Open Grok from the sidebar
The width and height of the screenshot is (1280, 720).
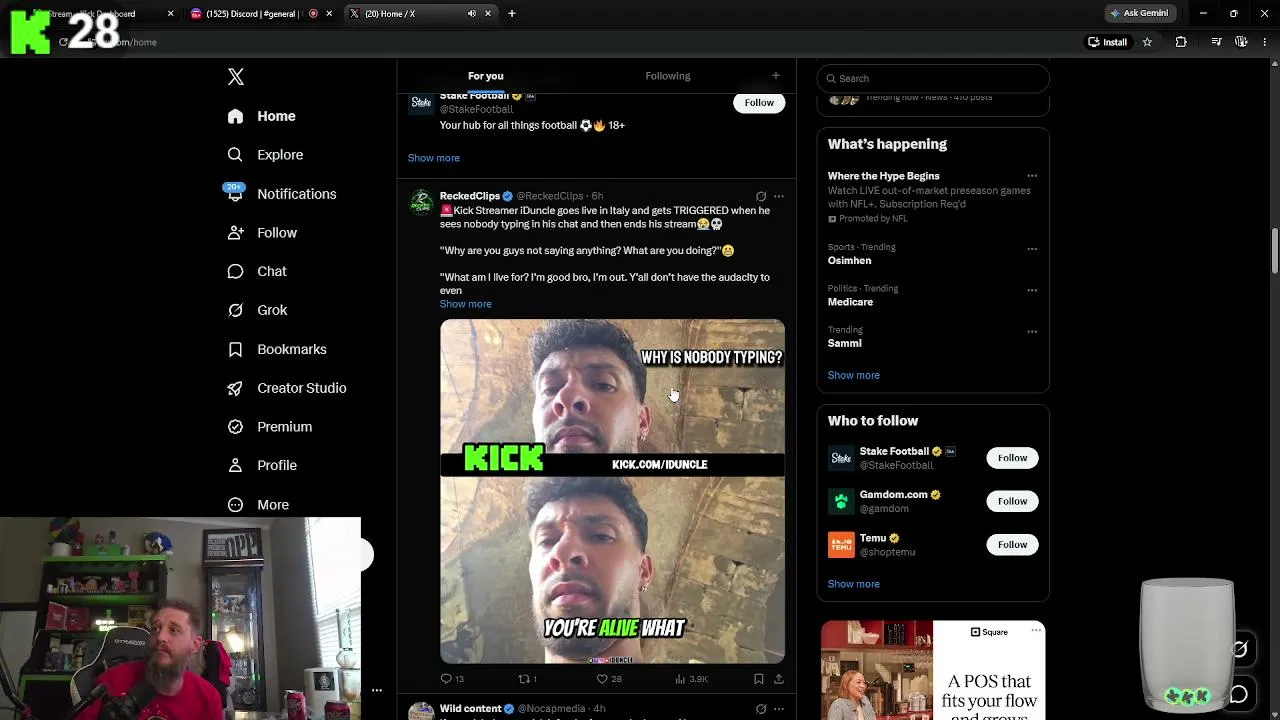(x=257, y=310)
